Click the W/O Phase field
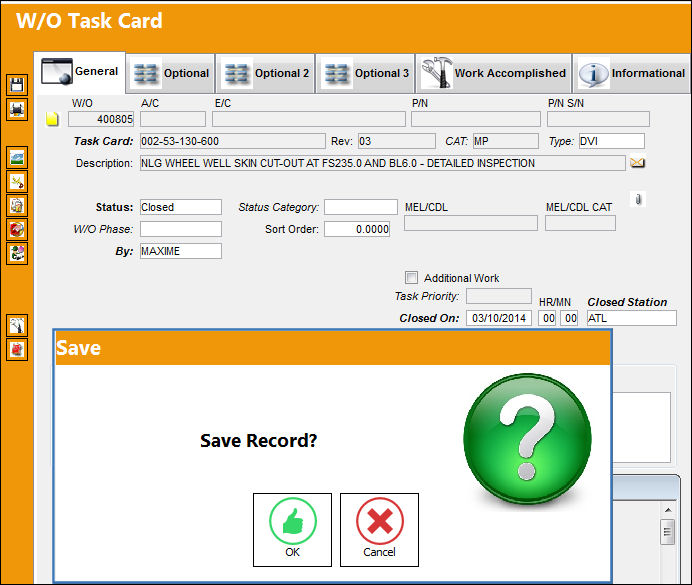 point(181,229)
